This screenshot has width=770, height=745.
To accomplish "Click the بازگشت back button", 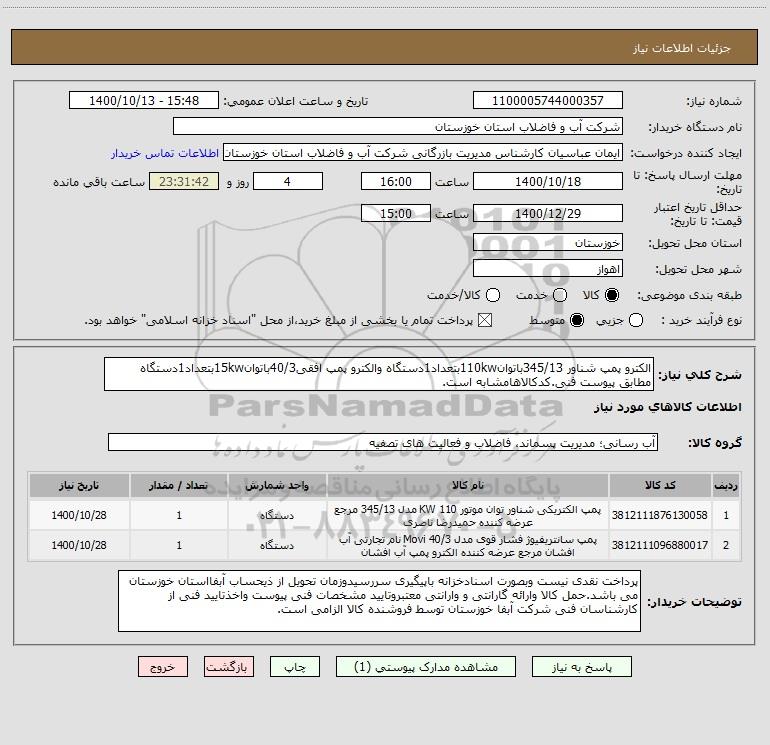I will click(x=229, y=667).
